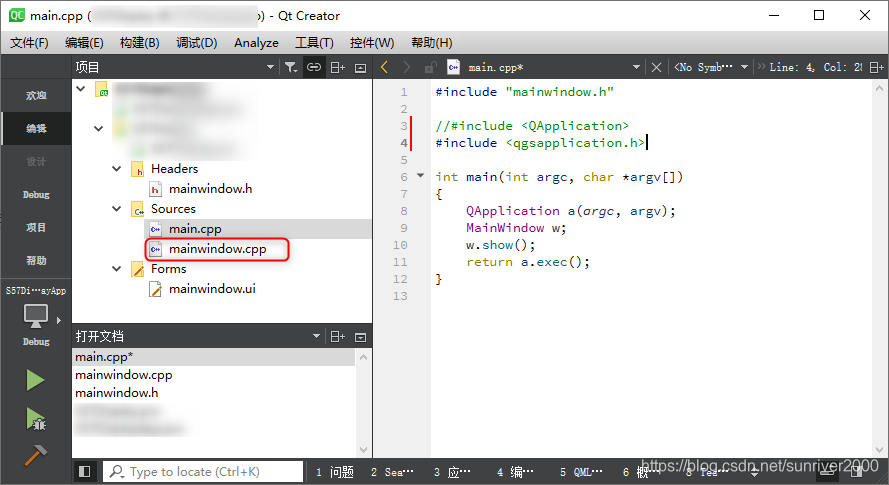Open the 4 Compile Output pane

coord(515,472)
